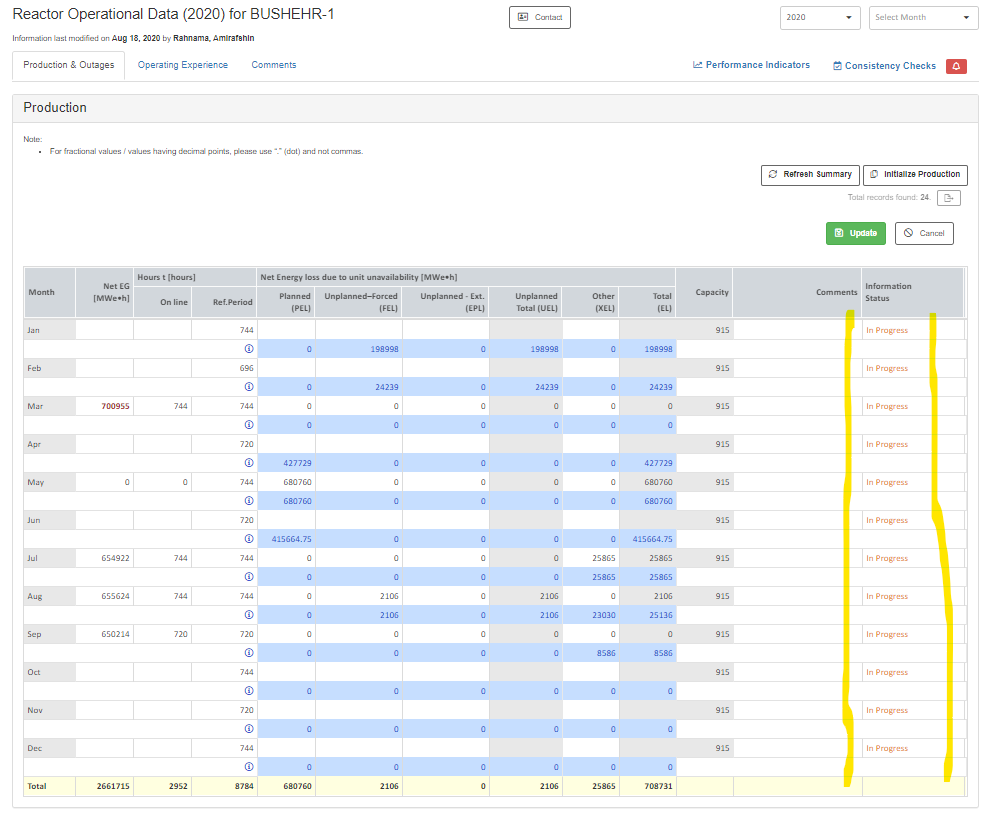Click Aug Net EG 655624 field
Image resolution: width=986 pixels, height=819 pixels.
point(104,596)
